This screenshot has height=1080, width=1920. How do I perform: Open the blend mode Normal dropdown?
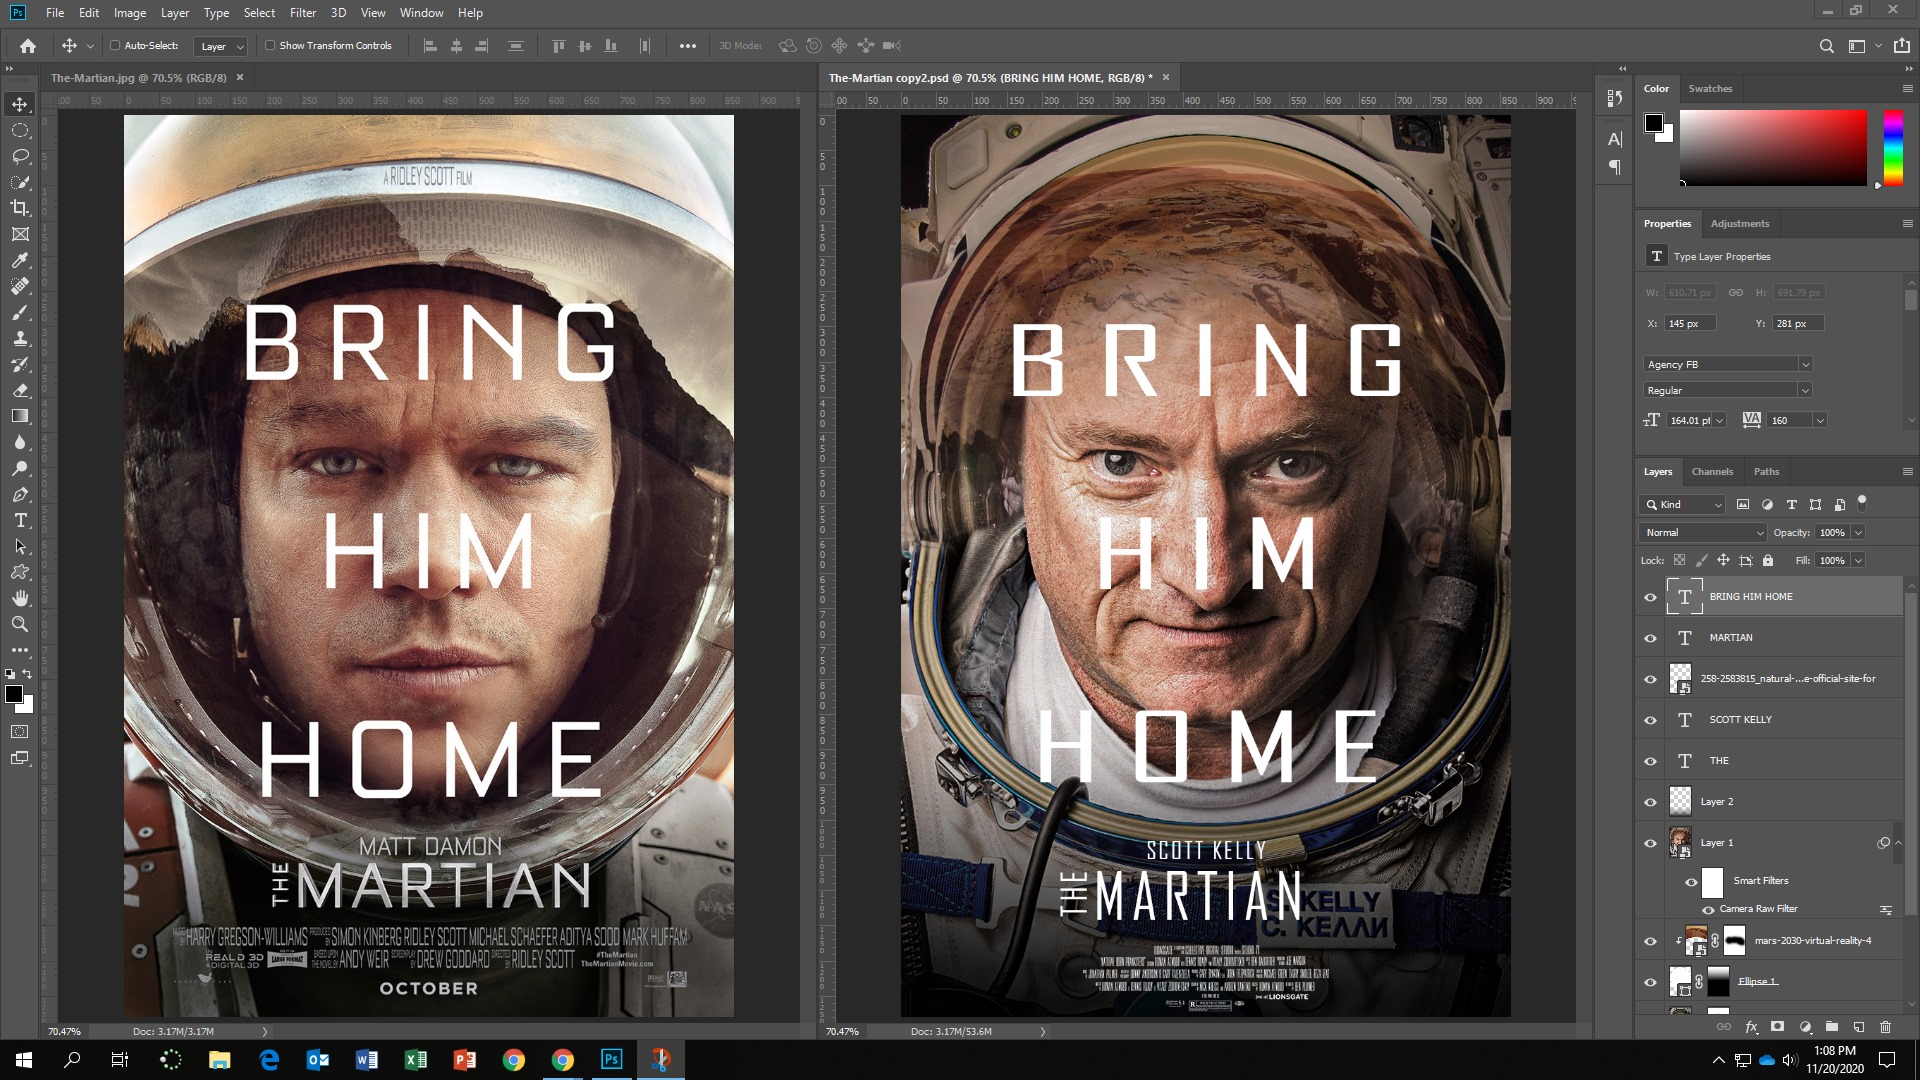1703,533
